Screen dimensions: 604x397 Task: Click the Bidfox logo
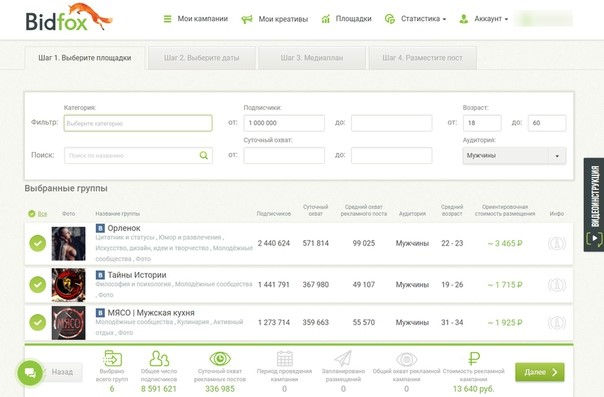(69, 18)
